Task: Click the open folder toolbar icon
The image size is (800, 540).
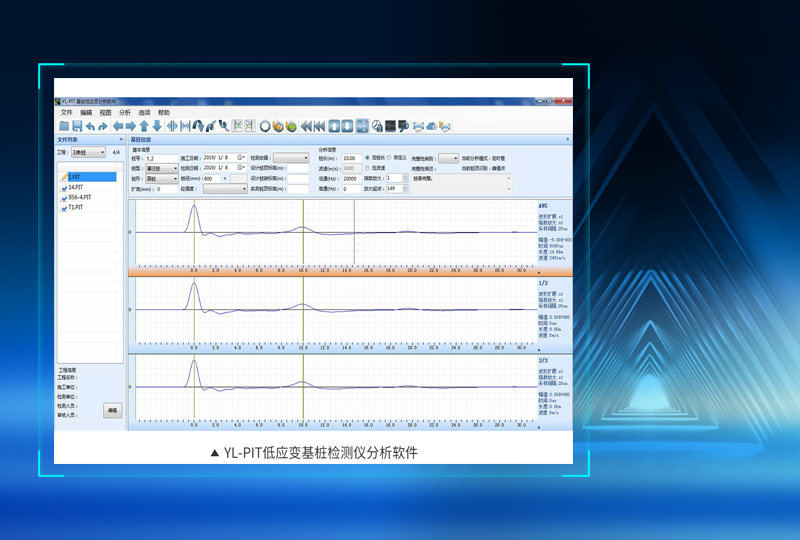Action: coord(64,126)
